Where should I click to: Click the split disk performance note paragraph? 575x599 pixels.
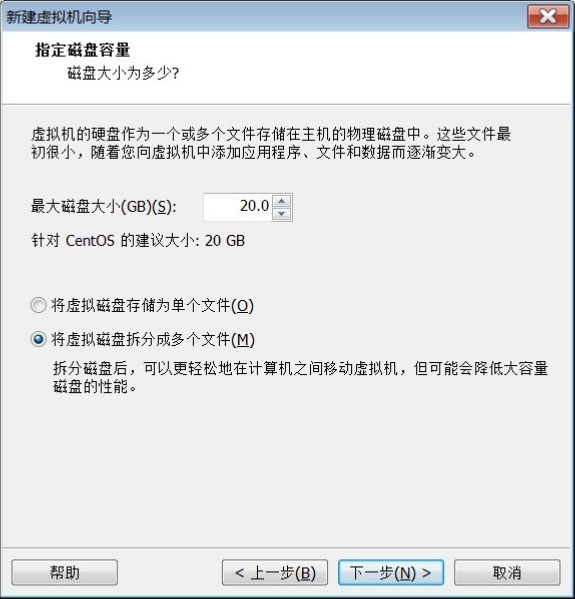point(300,377)
